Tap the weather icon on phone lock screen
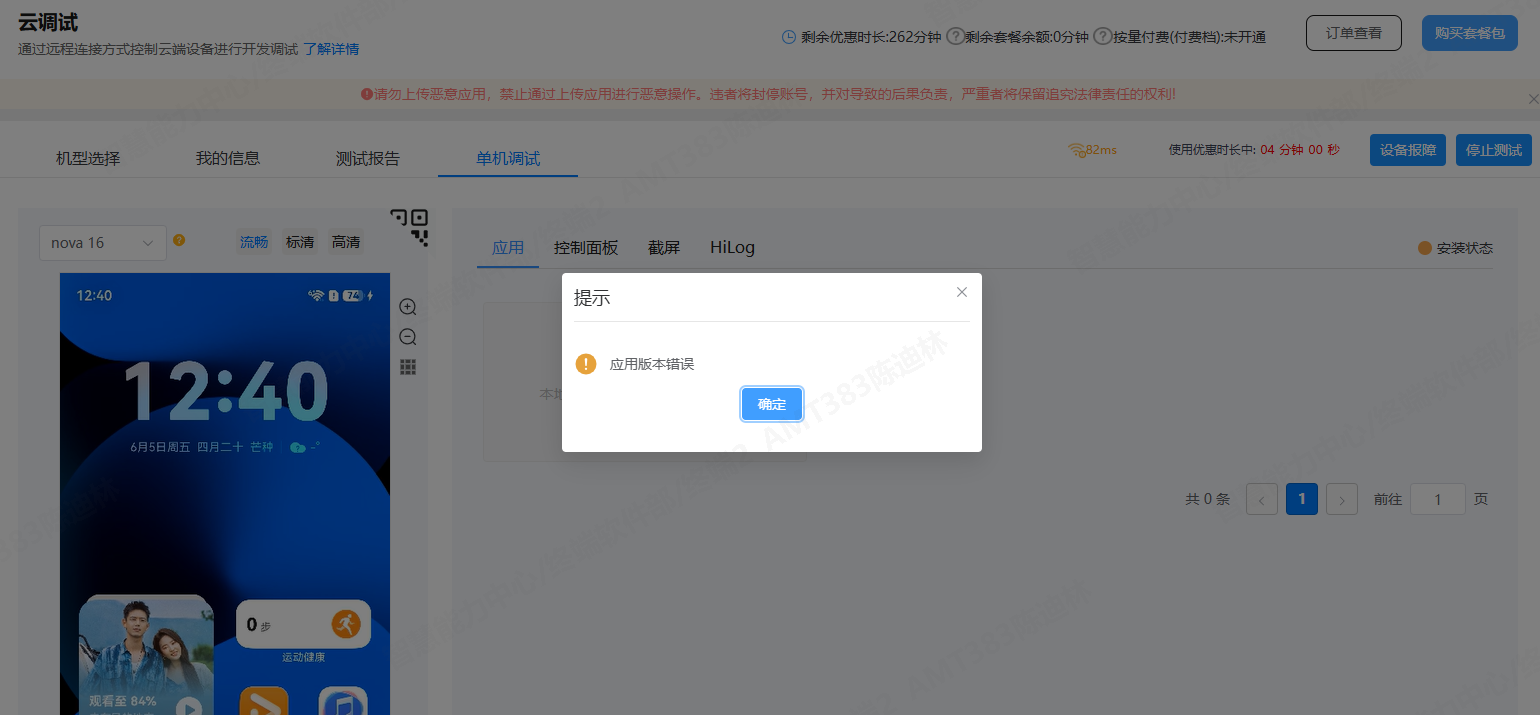The width and height of the screenshot is (1540, 715). pos(297,447)
